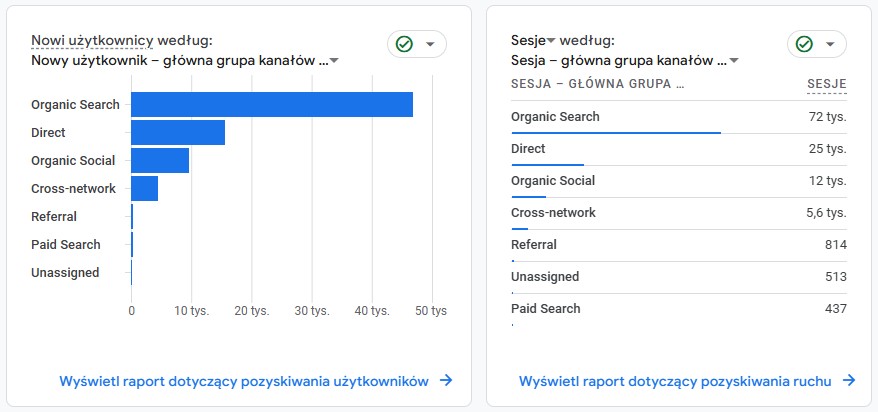Click the Organic Search bar in chart
This screenshot has height=412, width=878.
272,104
